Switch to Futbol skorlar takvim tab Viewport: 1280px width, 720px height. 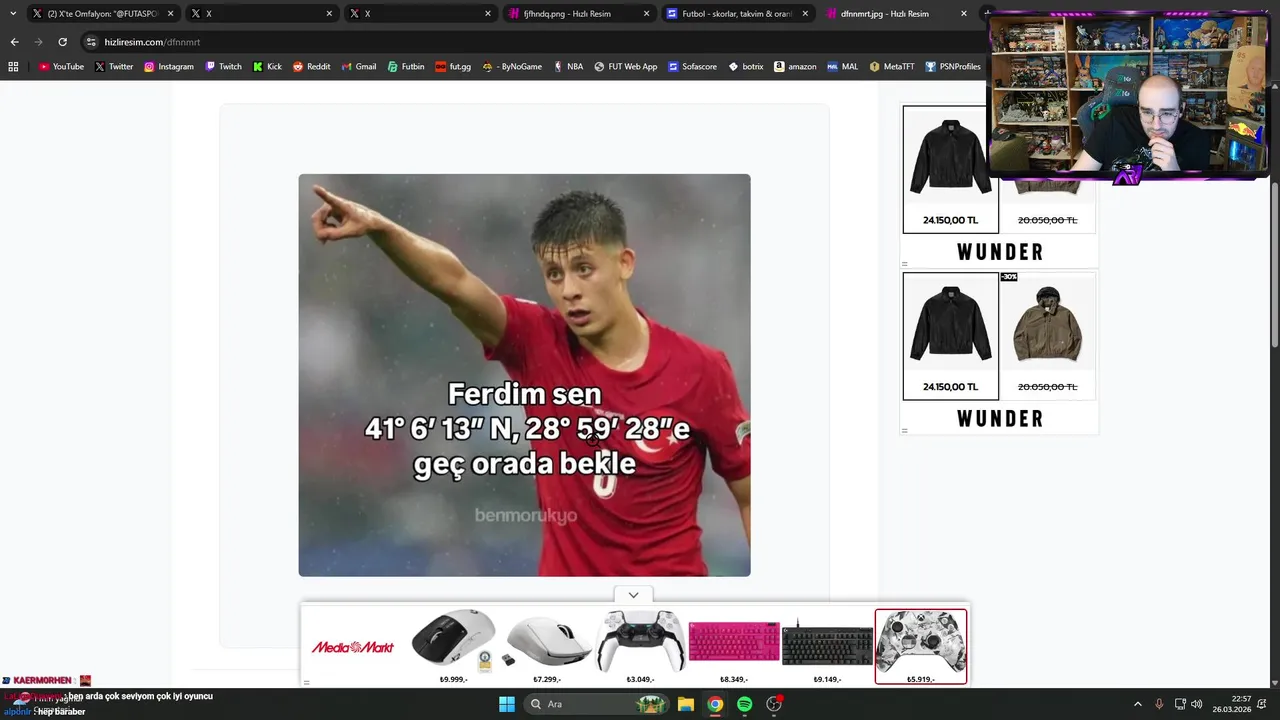(737, 14)
